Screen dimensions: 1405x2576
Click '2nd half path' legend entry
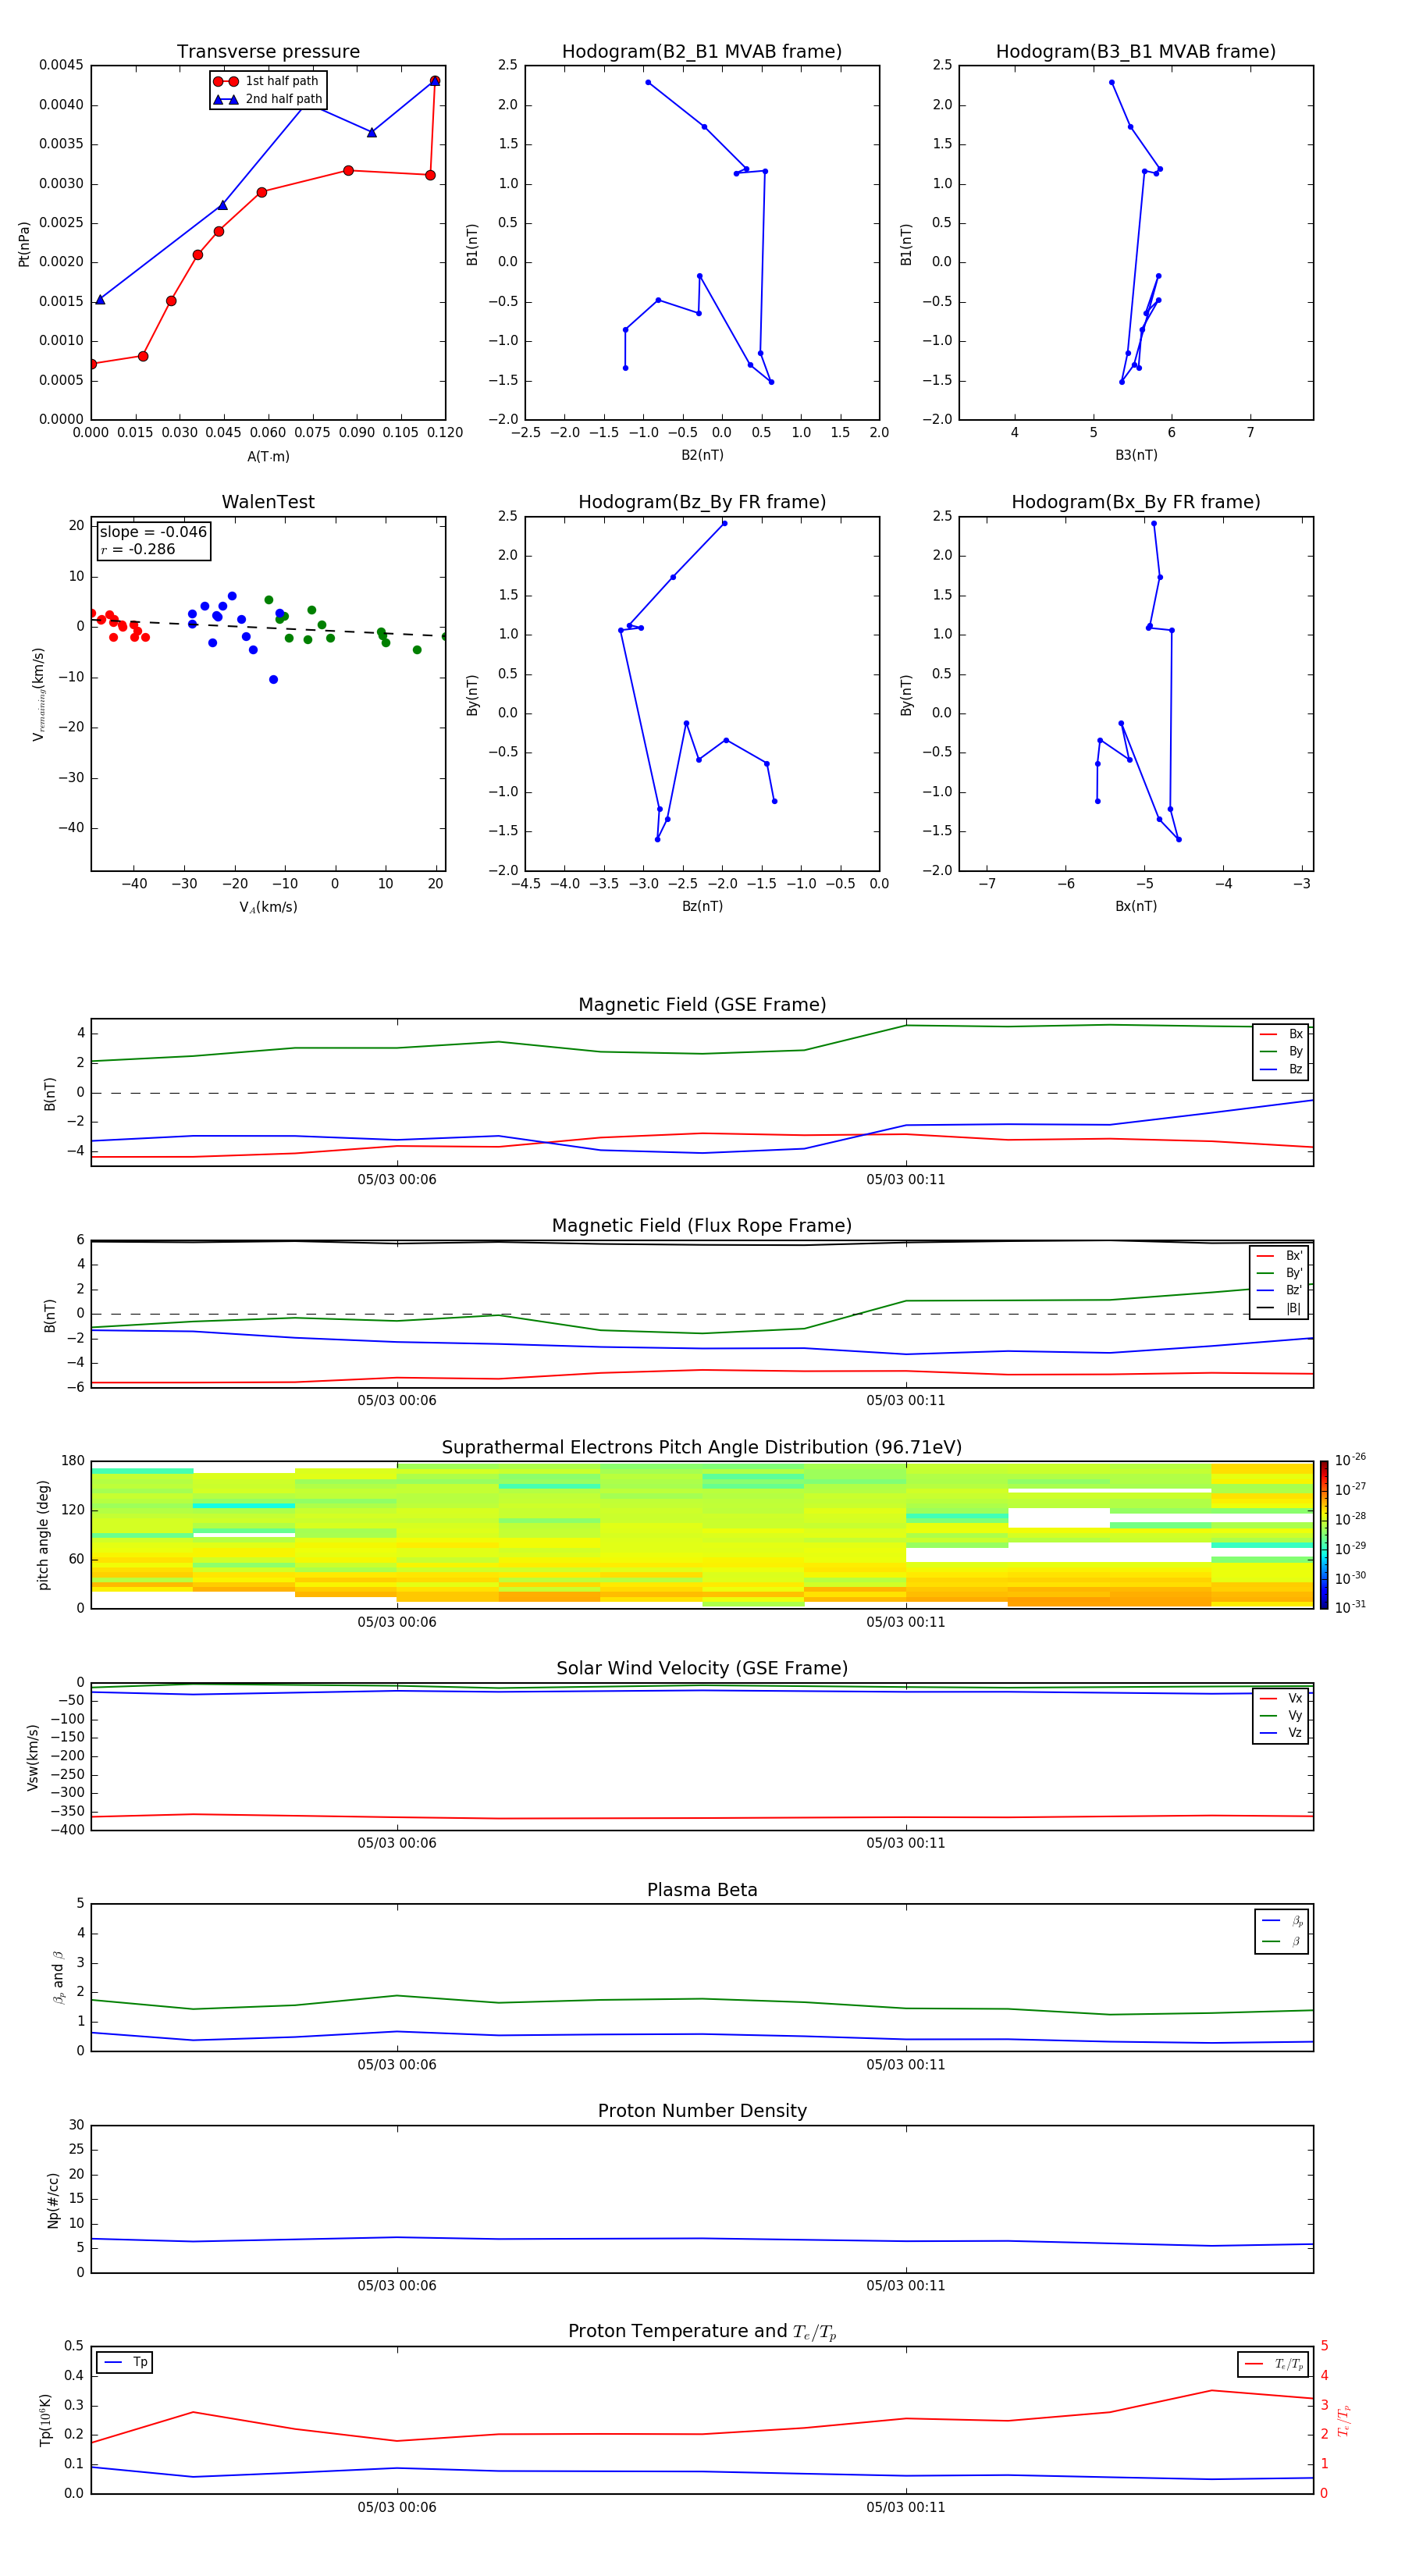pos(268,99)
